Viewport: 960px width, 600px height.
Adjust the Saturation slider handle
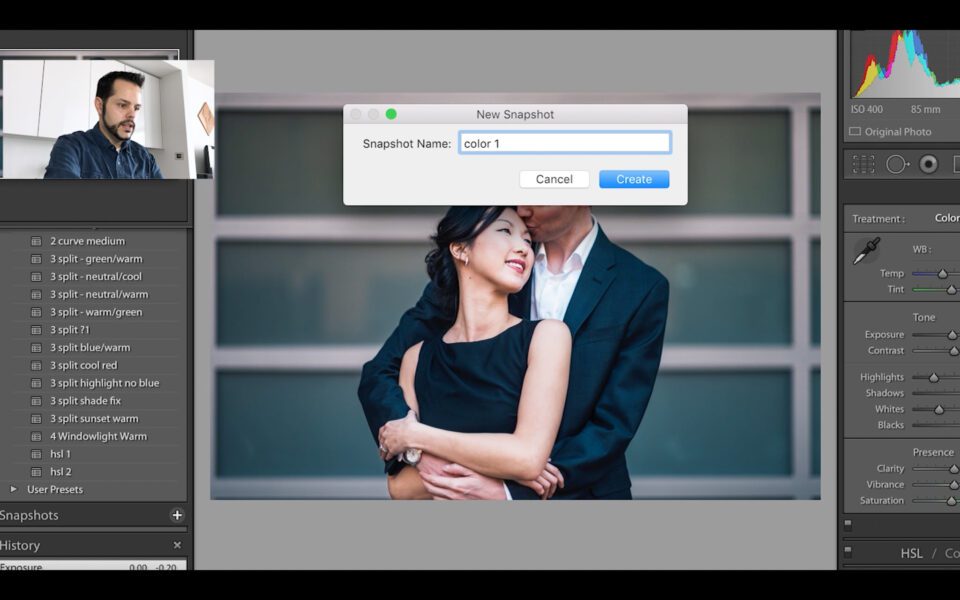click(951, 501)
